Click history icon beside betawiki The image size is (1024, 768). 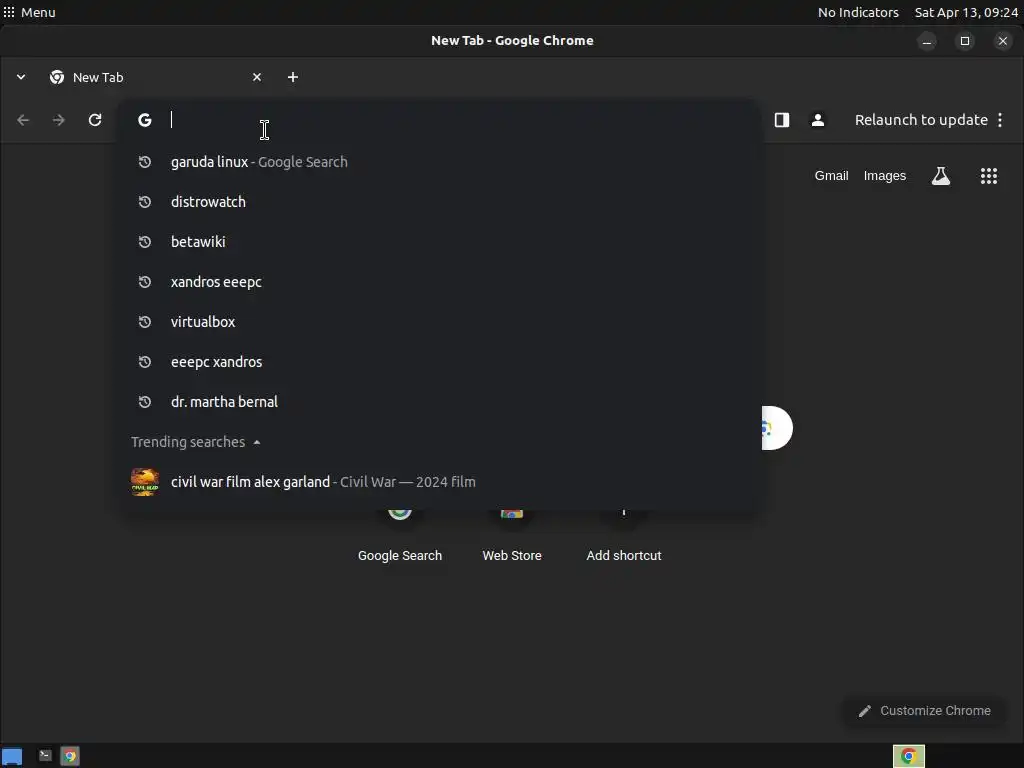tap(145, 242)
